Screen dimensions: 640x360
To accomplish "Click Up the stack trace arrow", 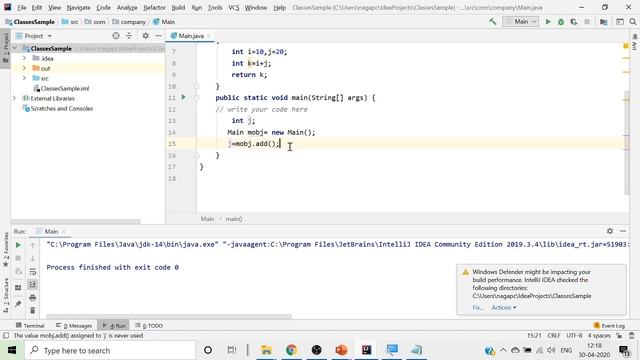I will pos(33,245).
